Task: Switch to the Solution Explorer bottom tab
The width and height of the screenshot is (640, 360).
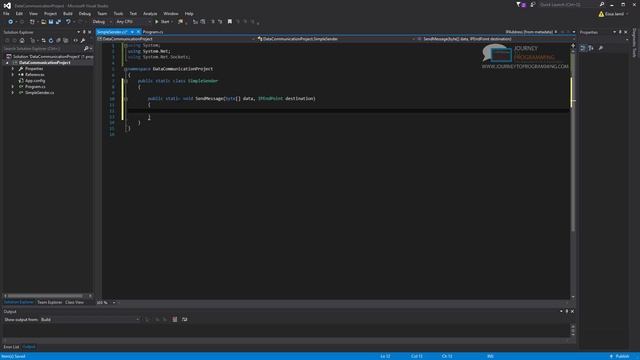Action: [x=18, y=302]
